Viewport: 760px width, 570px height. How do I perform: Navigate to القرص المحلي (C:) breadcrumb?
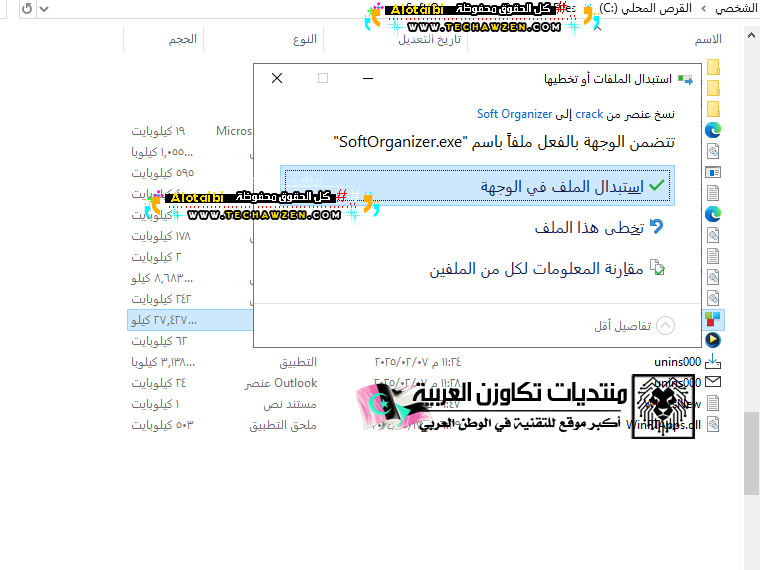[x=645, y=8]
